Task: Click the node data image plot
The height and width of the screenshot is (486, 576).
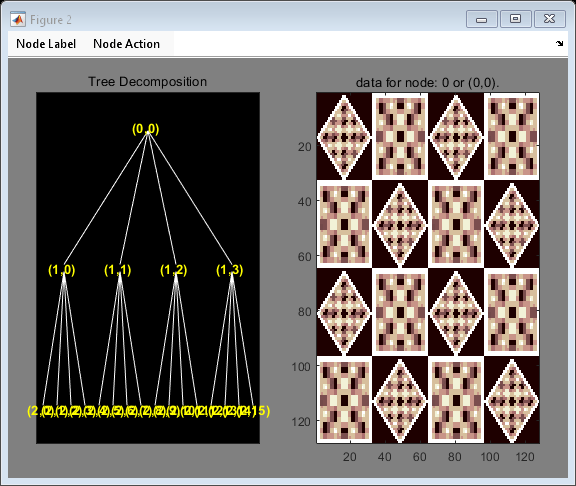Action: coord(428,268)
